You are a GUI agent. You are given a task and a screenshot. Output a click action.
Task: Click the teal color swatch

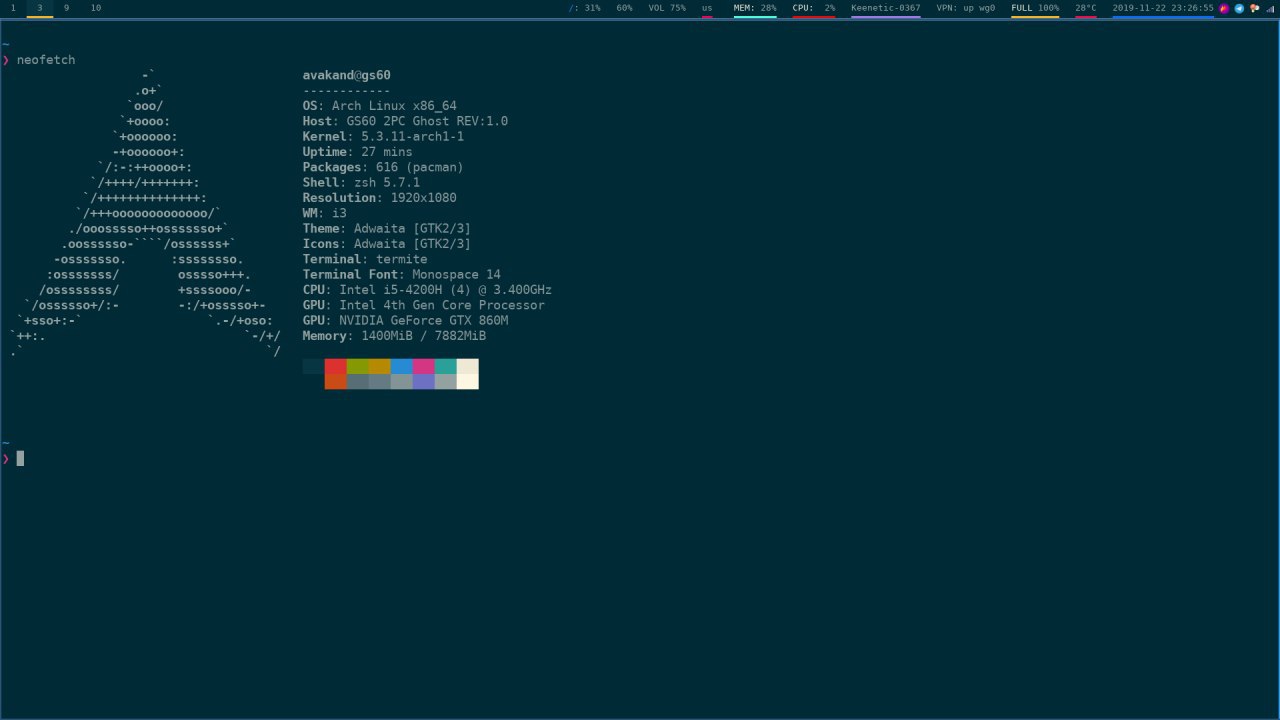(x=446, y=366)
